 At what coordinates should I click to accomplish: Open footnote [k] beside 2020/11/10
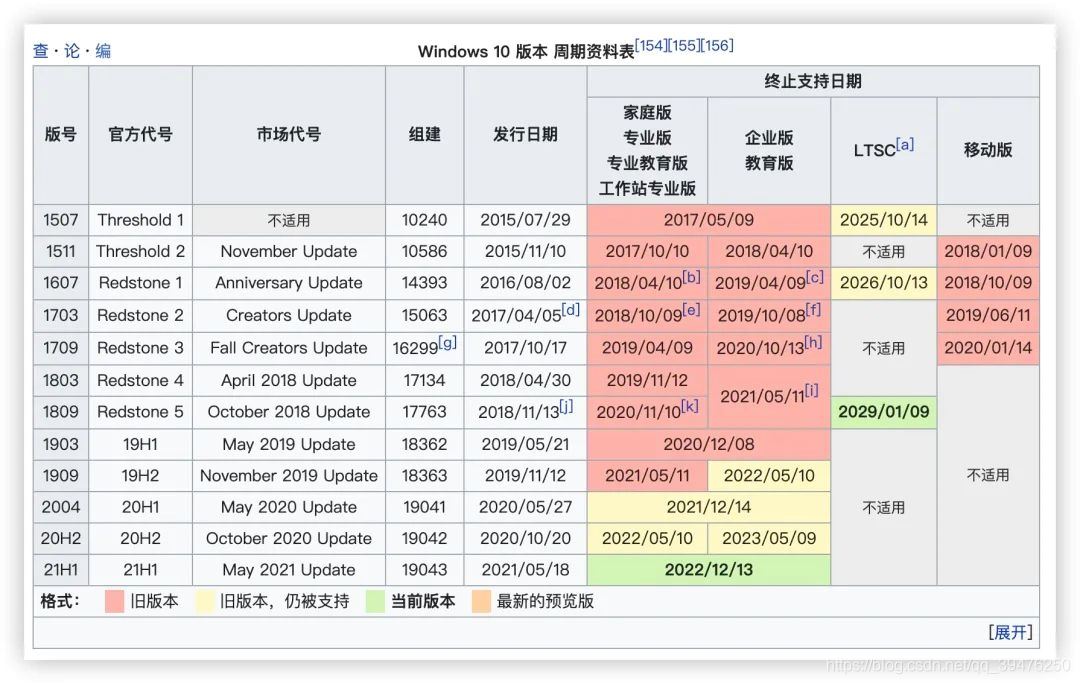coord(690,406)
